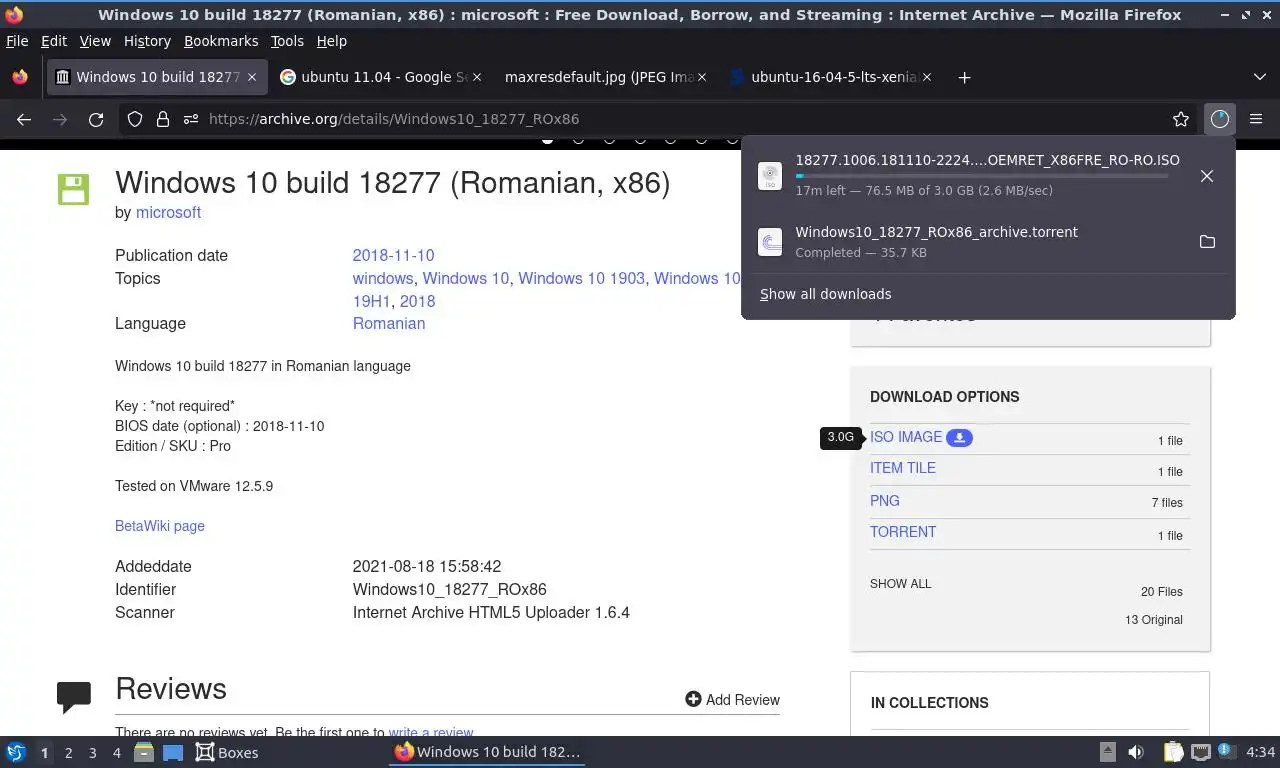This screenshot has width=1280, height=768.
Task: Open the 2018-11-10 publication date link
Action: pyautogui.click(x=393, y=255)
